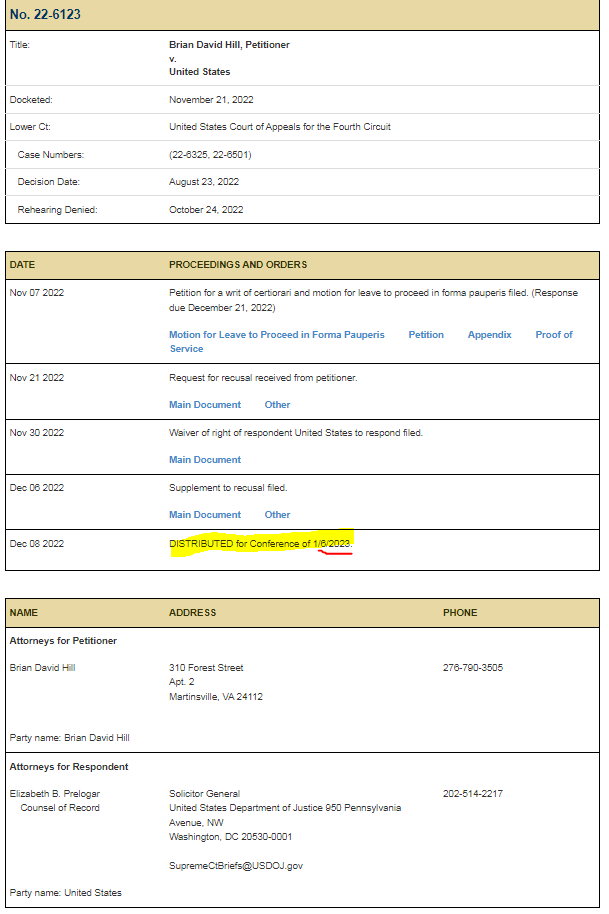
Task: Select Nov 07 2022 date cell
Action: 37,293
